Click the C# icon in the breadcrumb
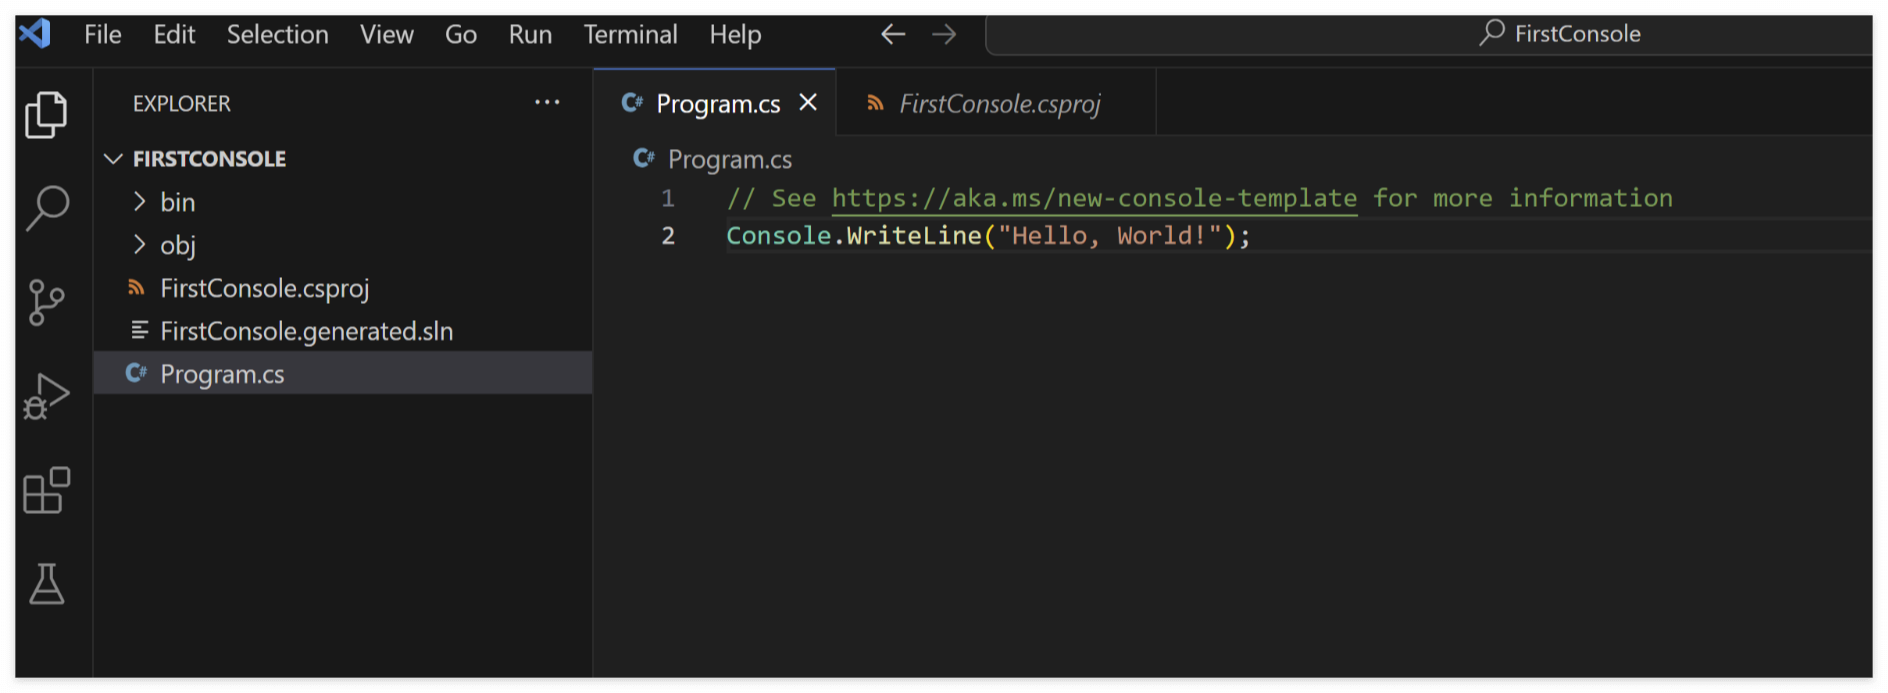 coord(644,158)
